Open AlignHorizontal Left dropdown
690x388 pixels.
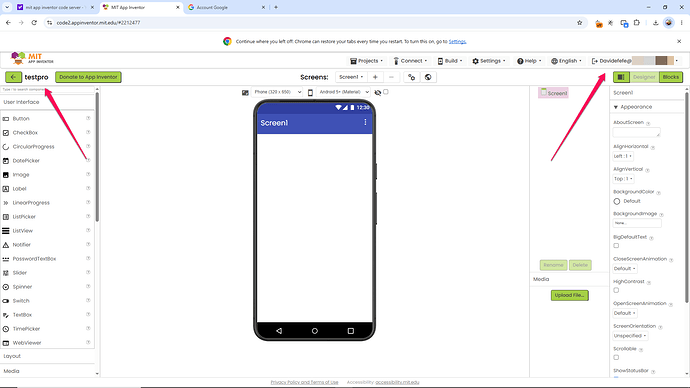click(623, 156)
